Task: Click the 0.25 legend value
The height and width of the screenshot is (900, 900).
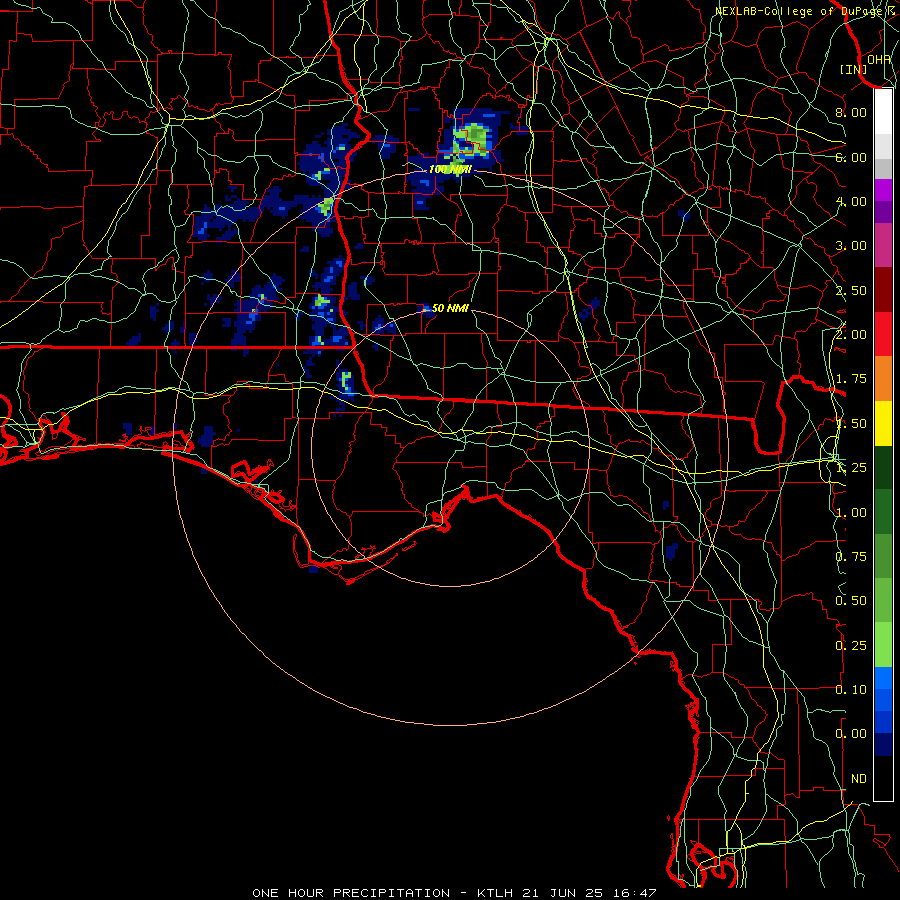Action: [851, 646]
